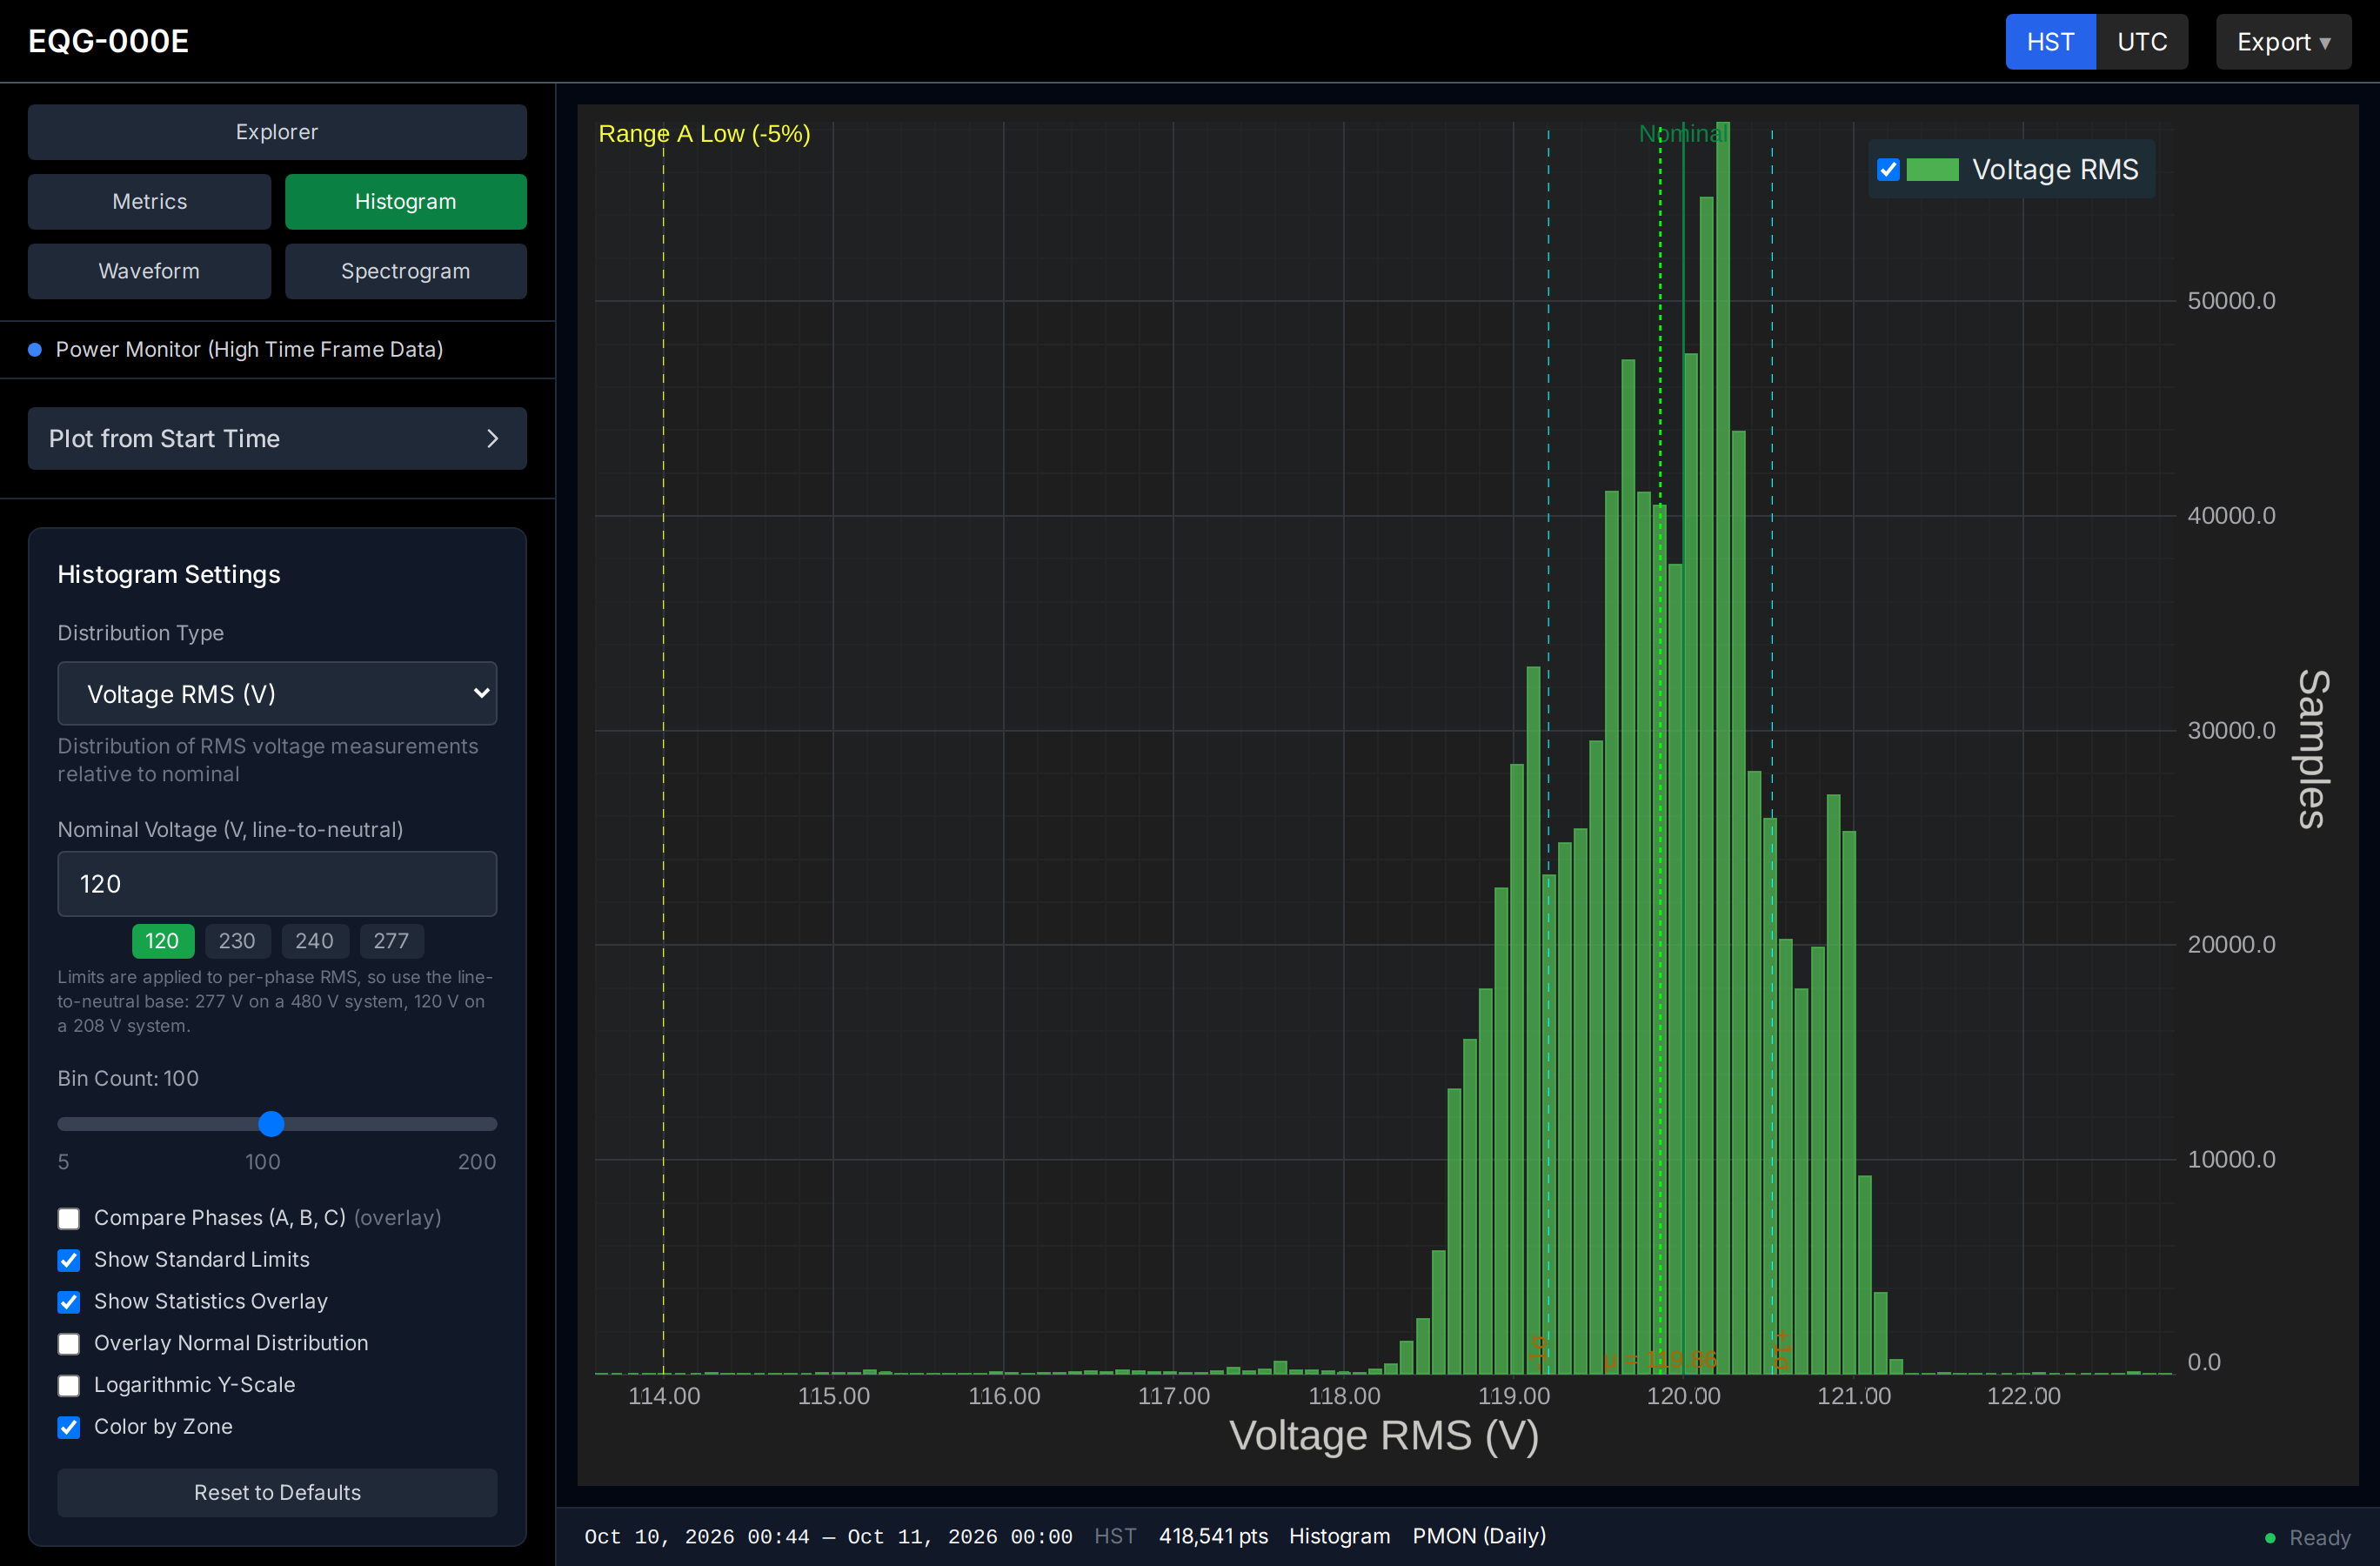The image size is (2380, 1566).
Task: Click Reset to Defaults button
Action: [x=277, y=1493]
